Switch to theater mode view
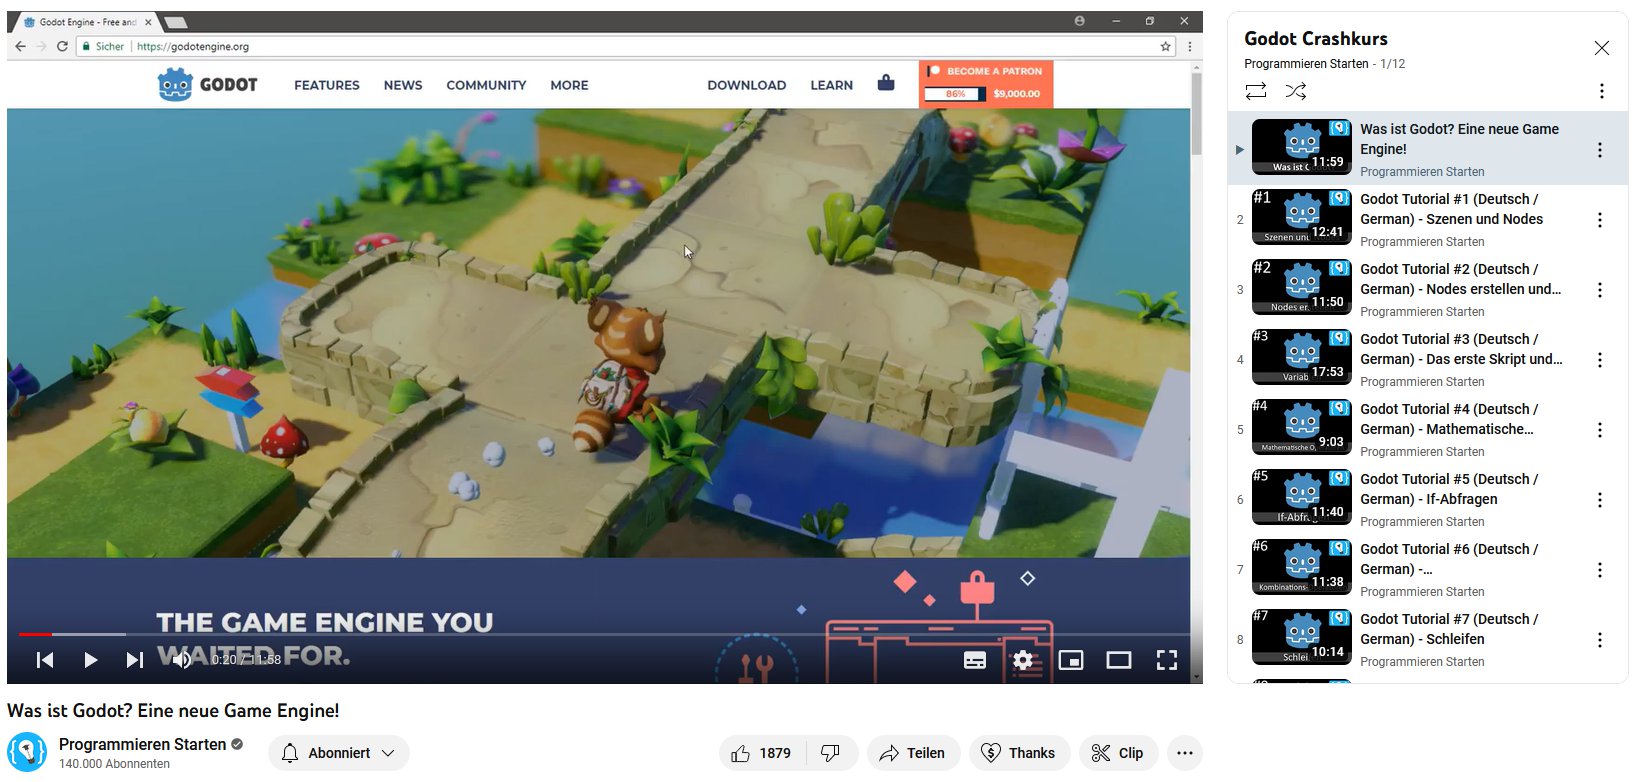This screenshot has height=782, width=1637. (x=1118, y=660)
